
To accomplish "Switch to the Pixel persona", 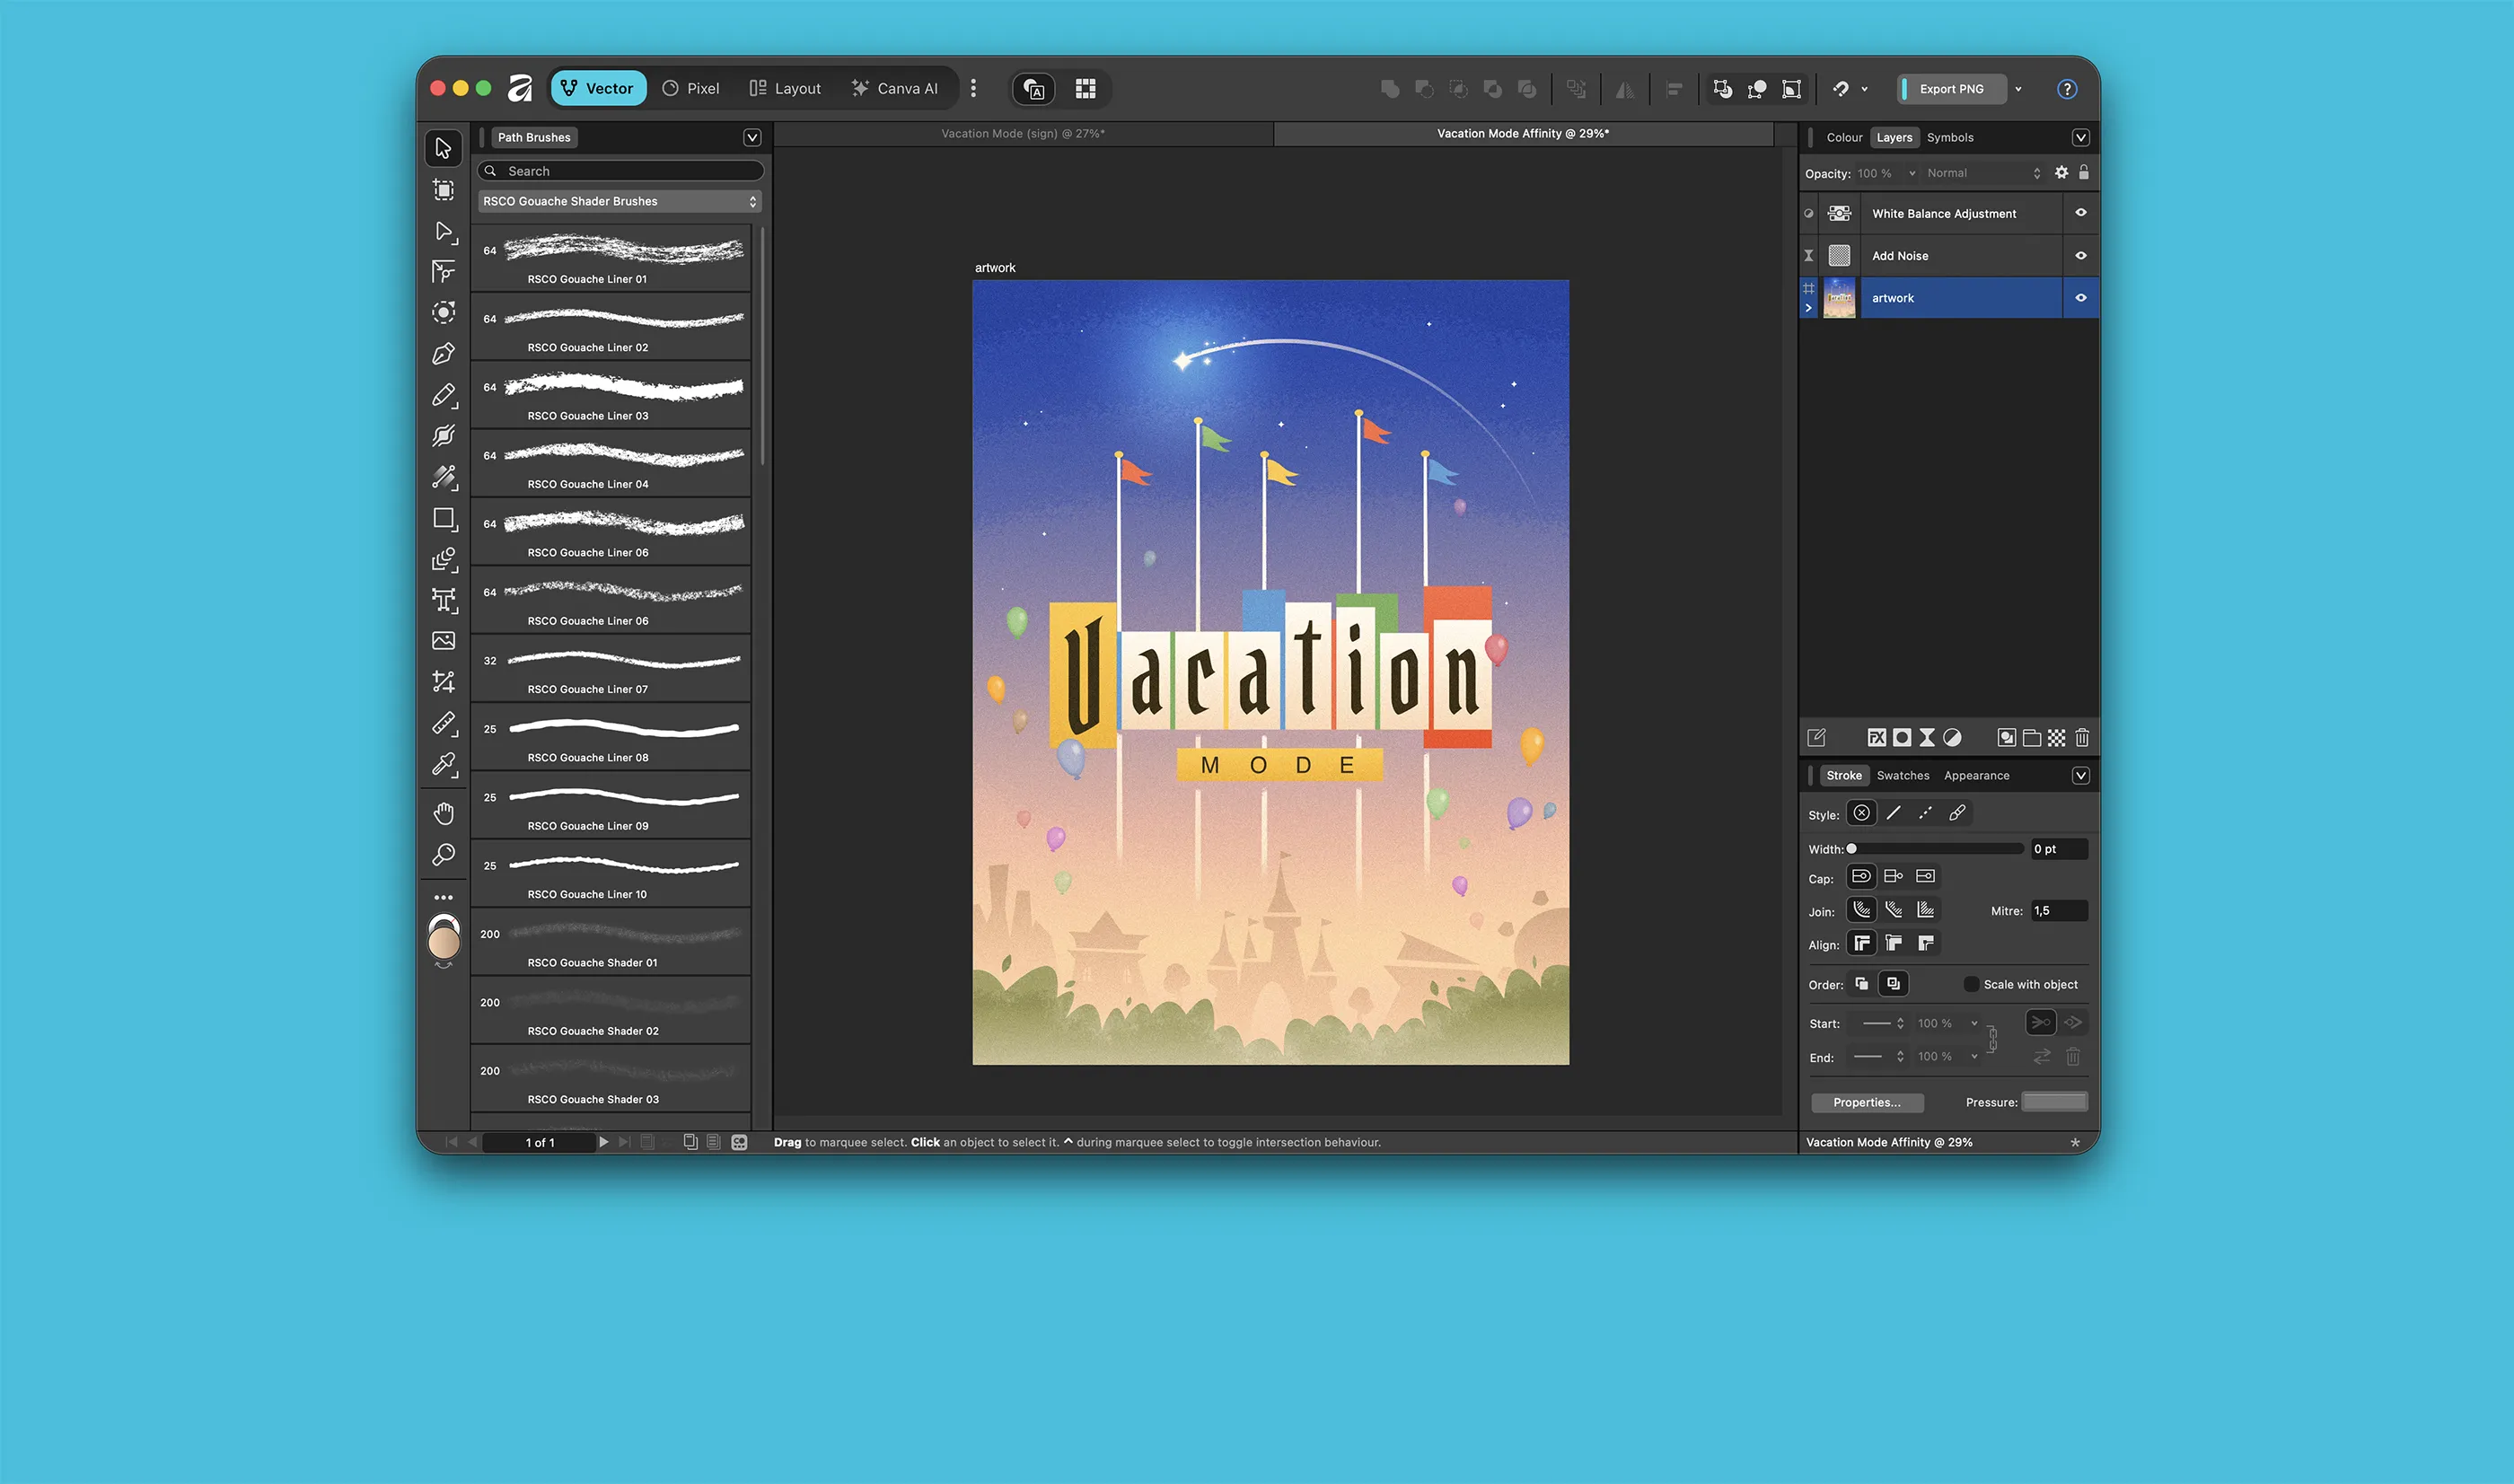I will point(691,89).
